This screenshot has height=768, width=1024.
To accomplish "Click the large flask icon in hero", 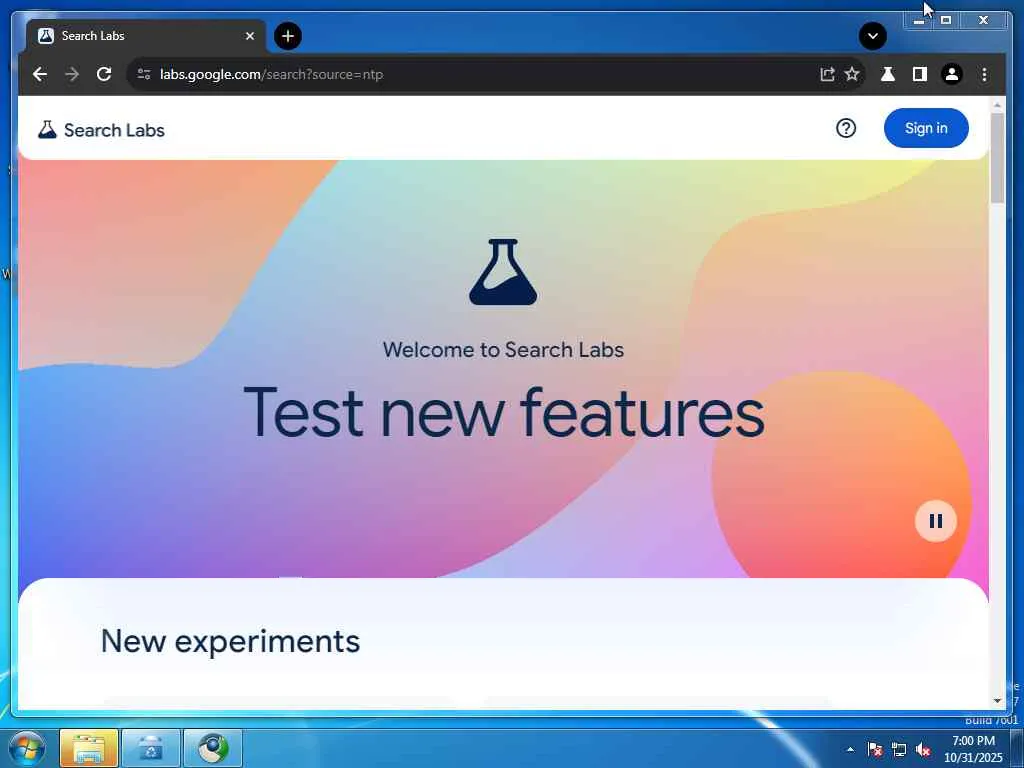I will (504, 272).
